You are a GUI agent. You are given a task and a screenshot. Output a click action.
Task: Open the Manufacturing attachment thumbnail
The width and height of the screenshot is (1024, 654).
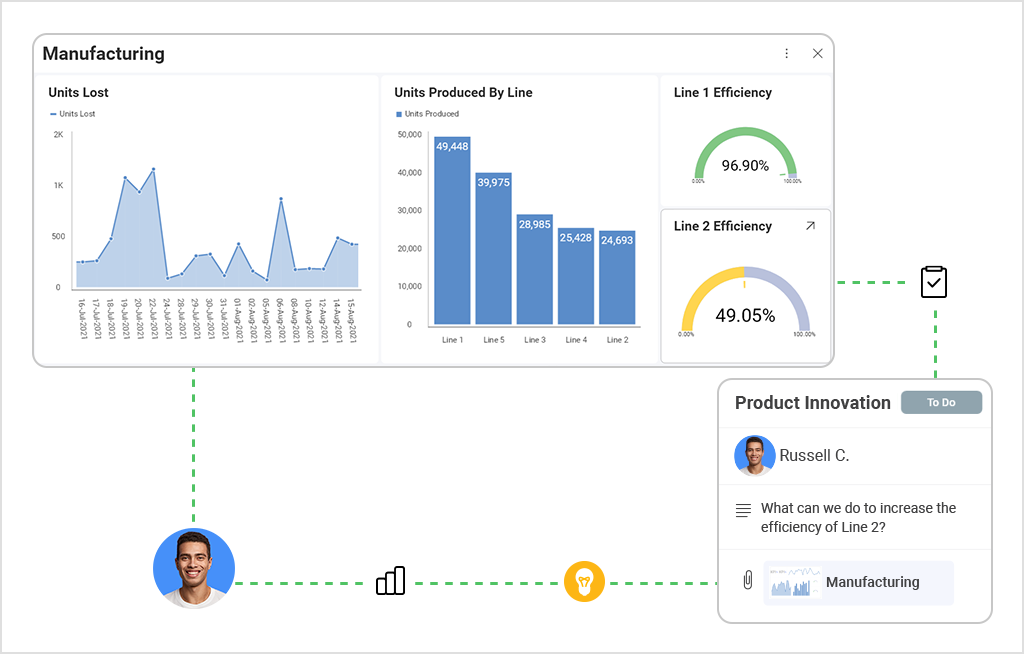[x=794, y=581]
